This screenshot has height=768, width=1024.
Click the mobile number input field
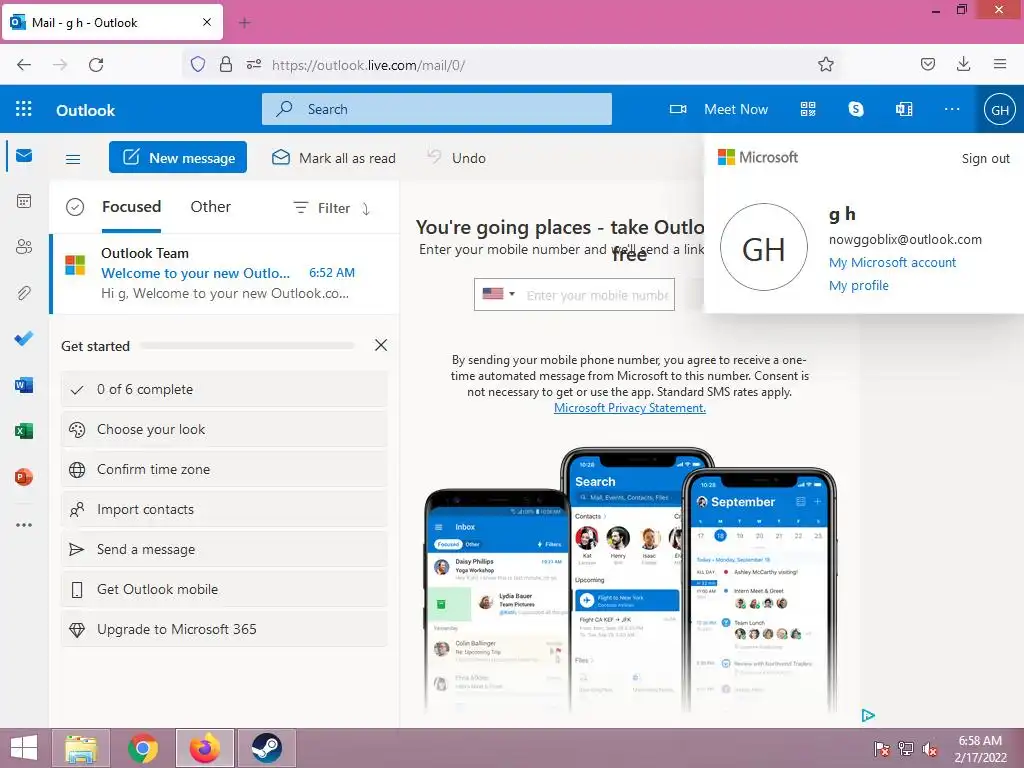point(598,295)
